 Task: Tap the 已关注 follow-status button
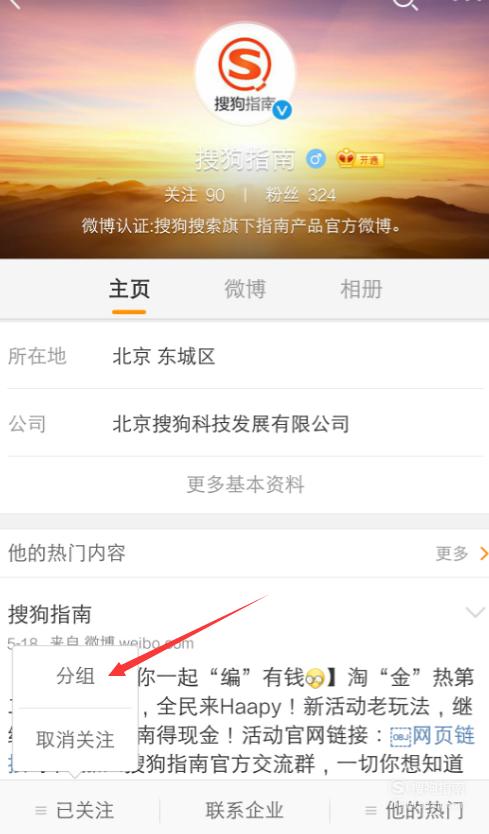75,811
